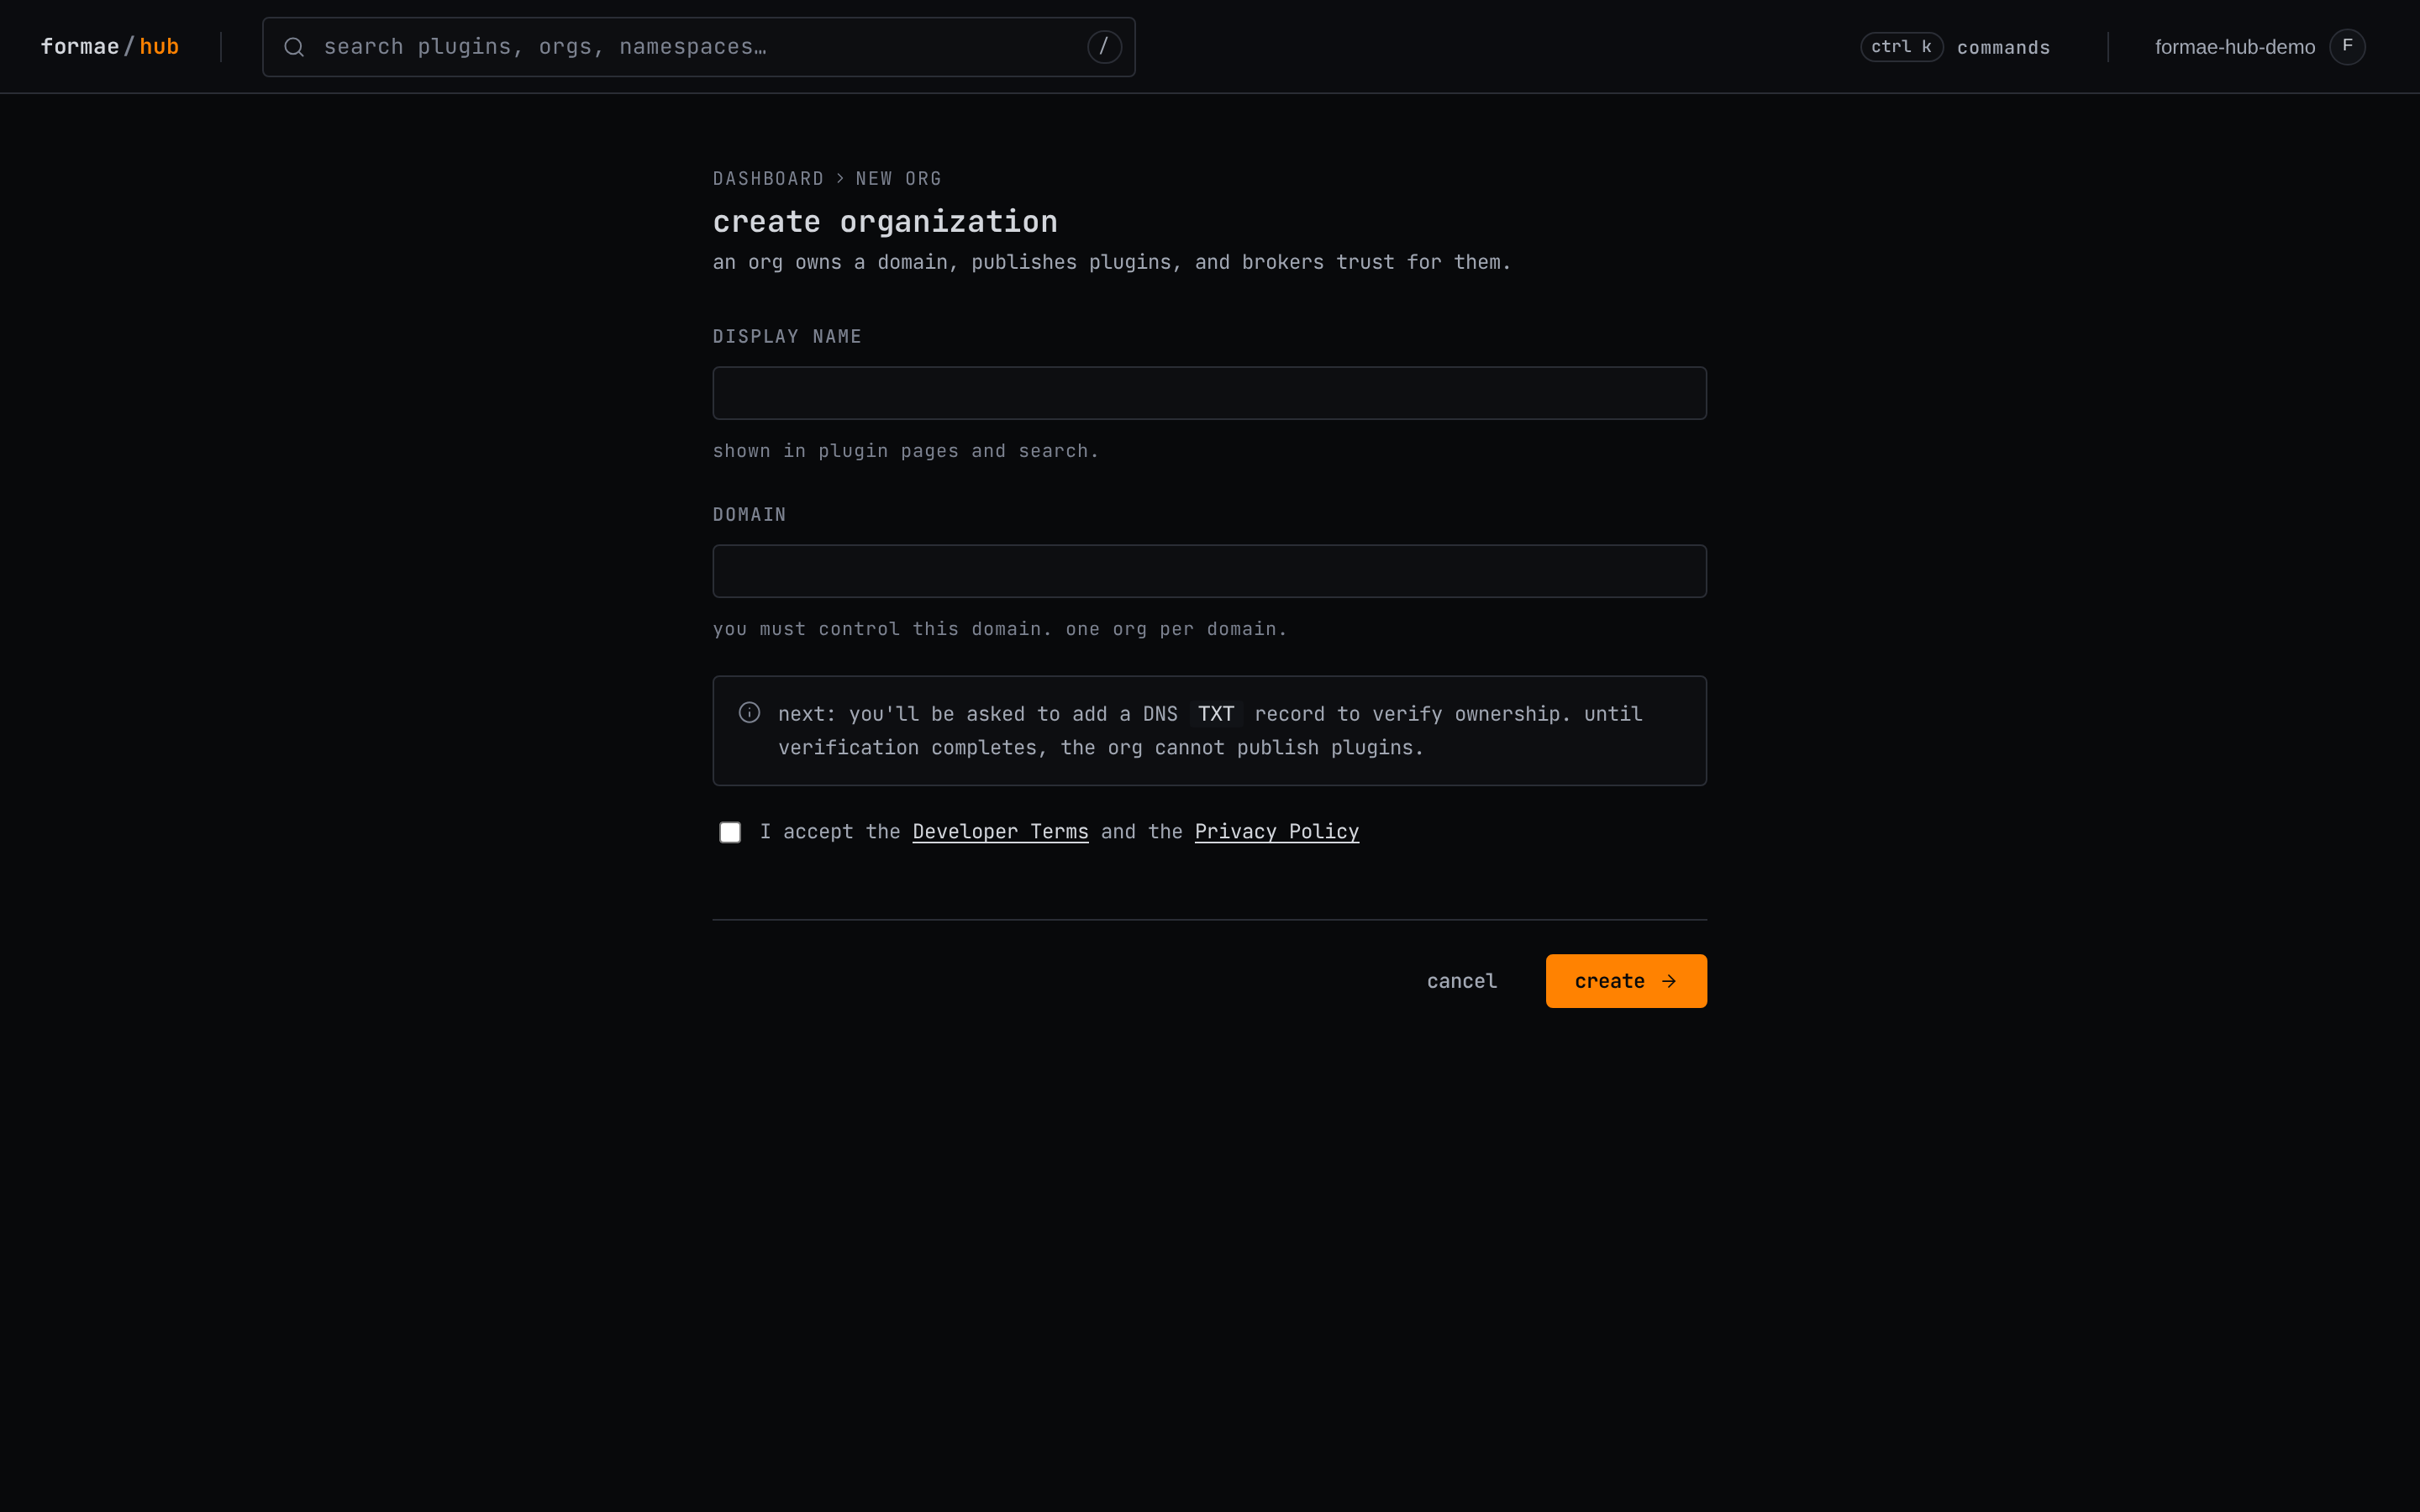
Task: Click 'you must control this domain' hint
Action: point(999,629)
